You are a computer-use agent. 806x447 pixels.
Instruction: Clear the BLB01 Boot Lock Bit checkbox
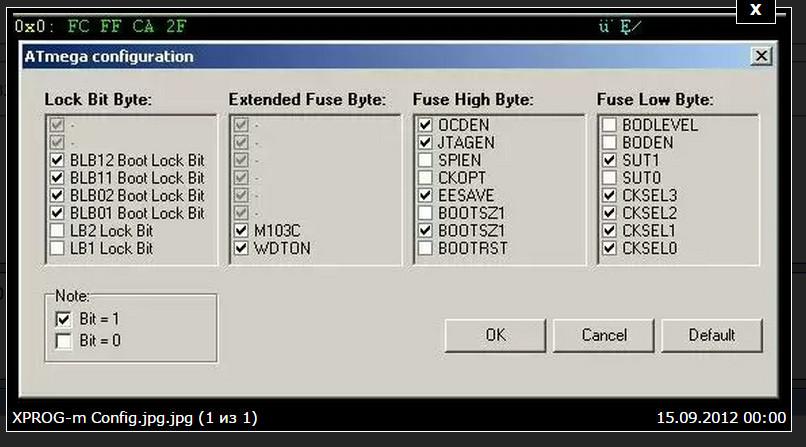click(57, 213)
